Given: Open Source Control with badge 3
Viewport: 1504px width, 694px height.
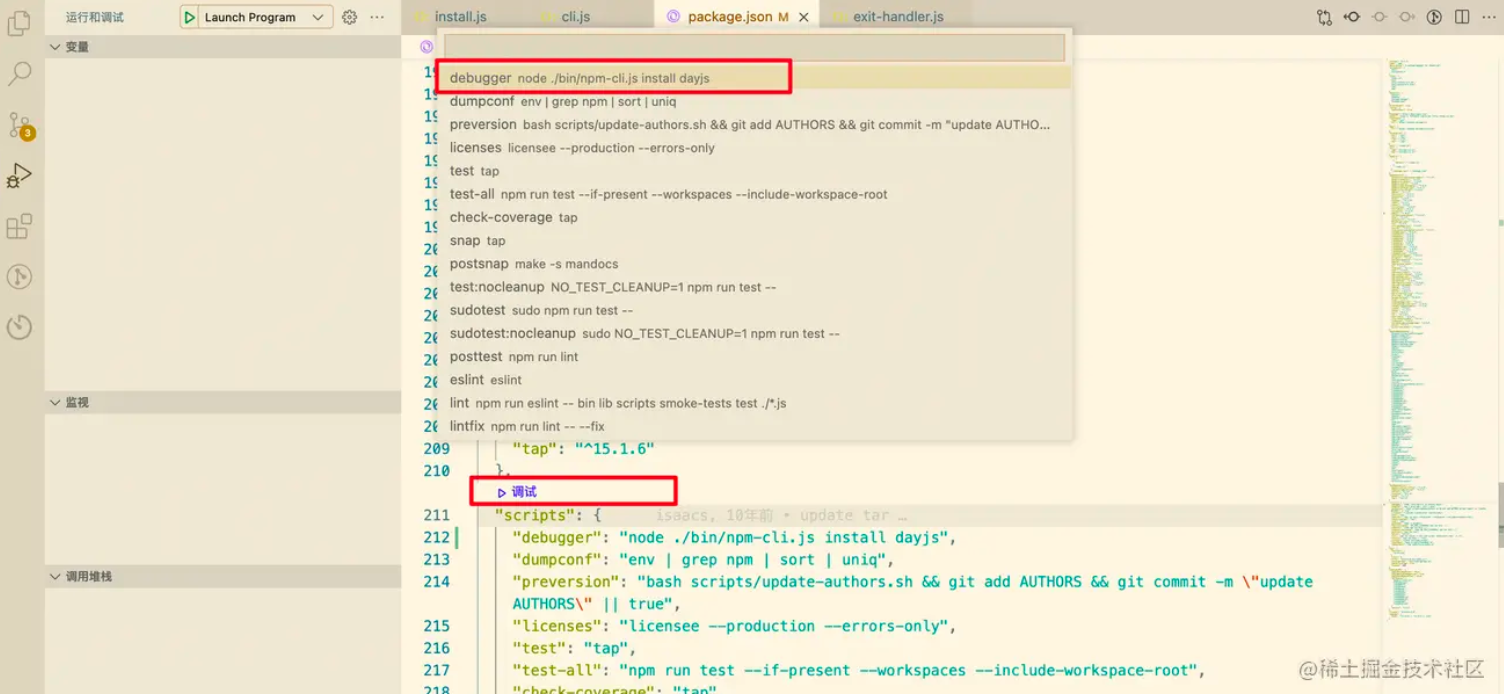Looking at the screenshot, I should tap(19, 125).
